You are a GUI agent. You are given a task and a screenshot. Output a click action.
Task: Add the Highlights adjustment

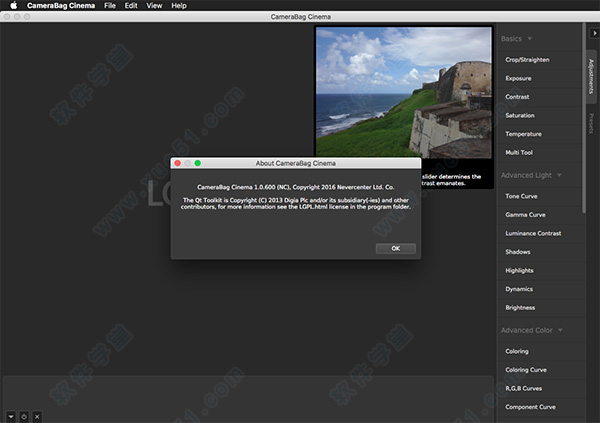tap(540, 270)
